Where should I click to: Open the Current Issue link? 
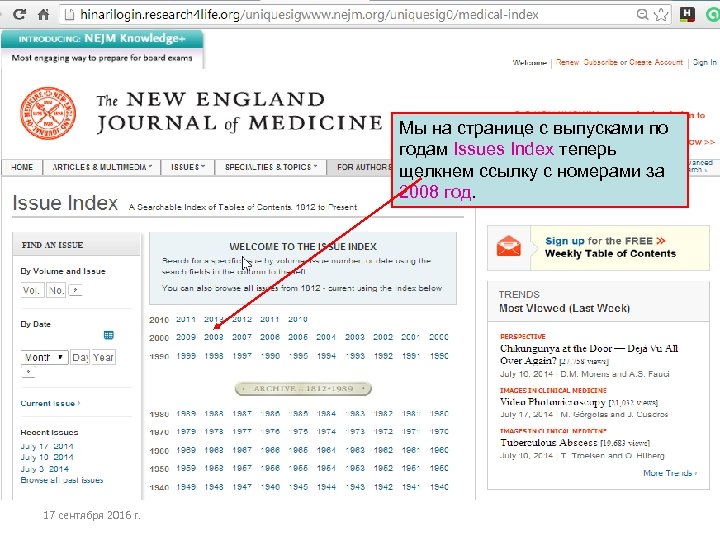click(x=51, y=403)
